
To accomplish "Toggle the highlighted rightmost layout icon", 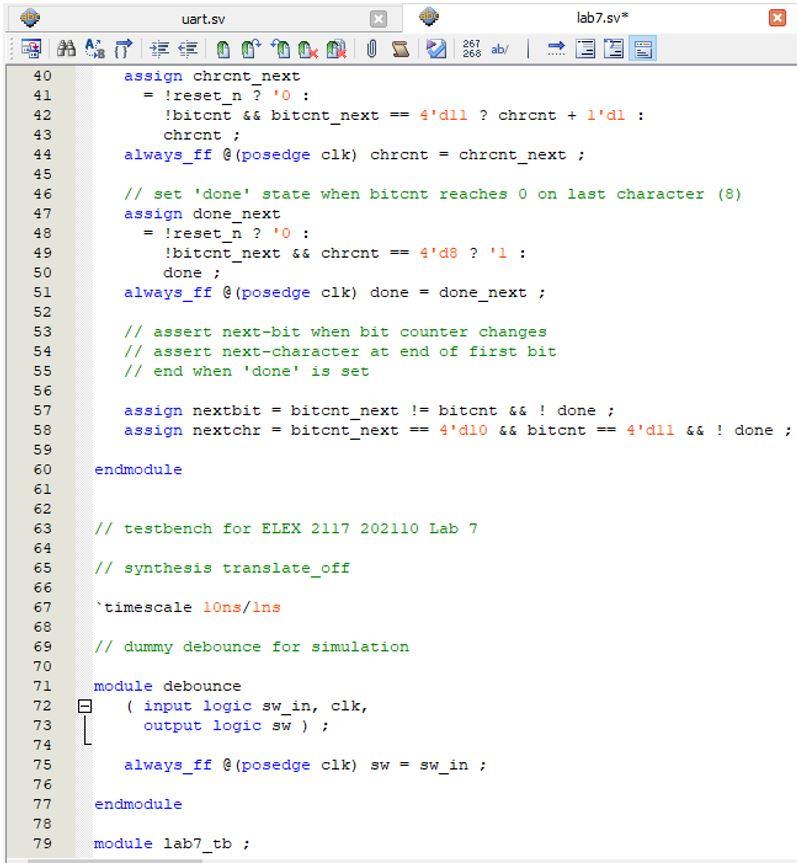I will tap(643, 49).
